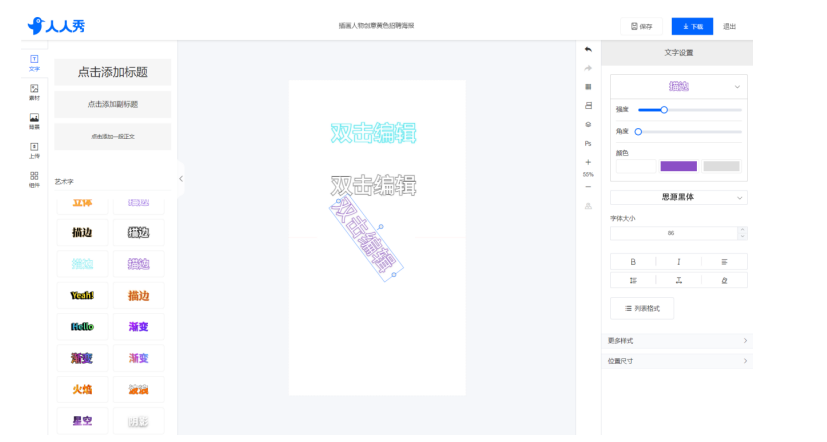Screen dimensions: 827x442
Task: Open the 素材 materials tab in sidebar
Action: 34,92
